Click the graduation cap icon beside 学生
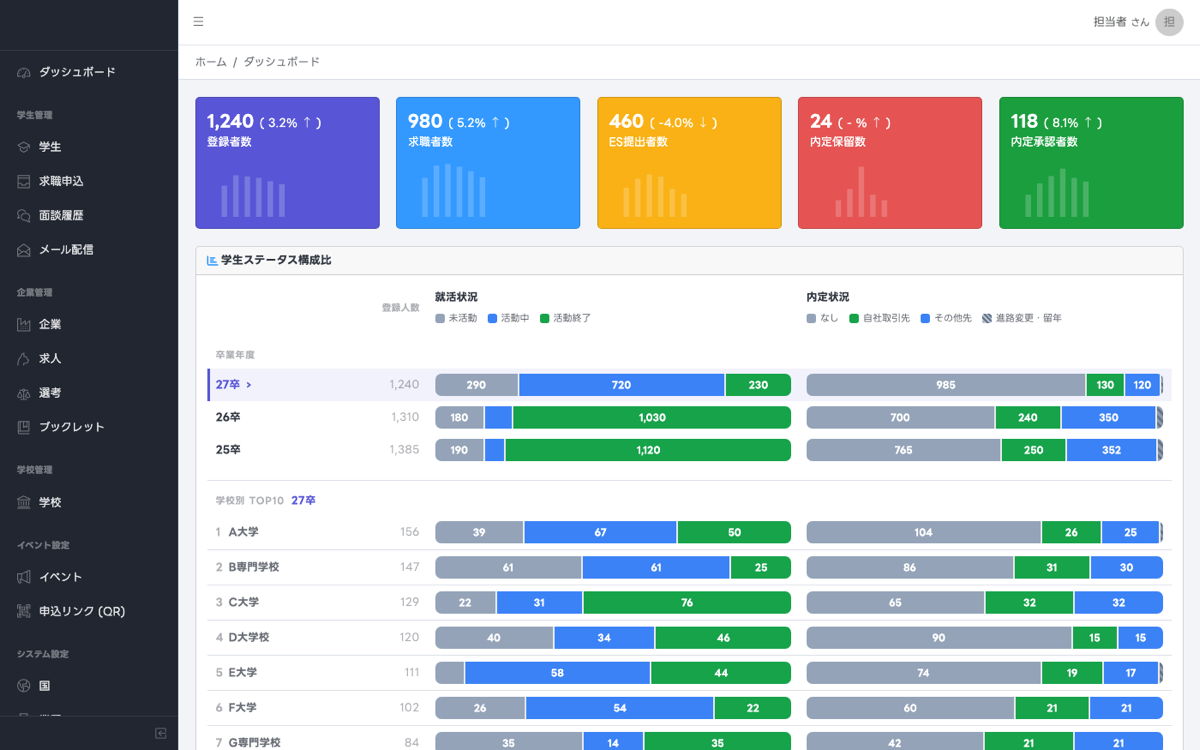The height and width of the screenshot is (750, 1200). click(24, 147)
